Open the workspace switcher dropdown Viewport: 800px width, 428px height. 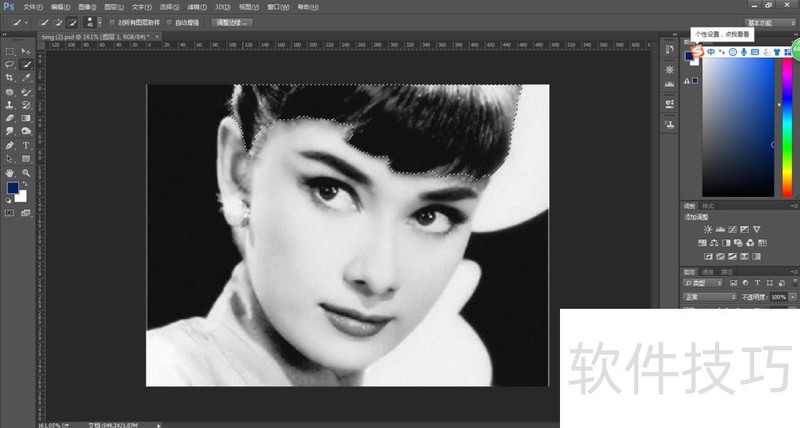[771, 21]
